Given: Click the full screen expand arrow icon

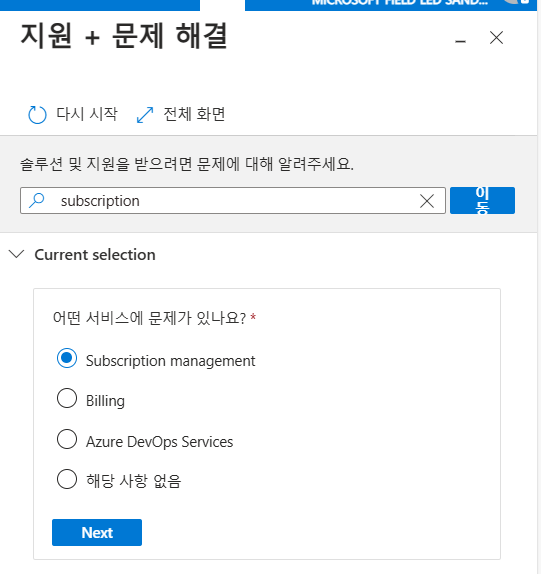Looking at the screenshot, I should [x=145, y=115].
